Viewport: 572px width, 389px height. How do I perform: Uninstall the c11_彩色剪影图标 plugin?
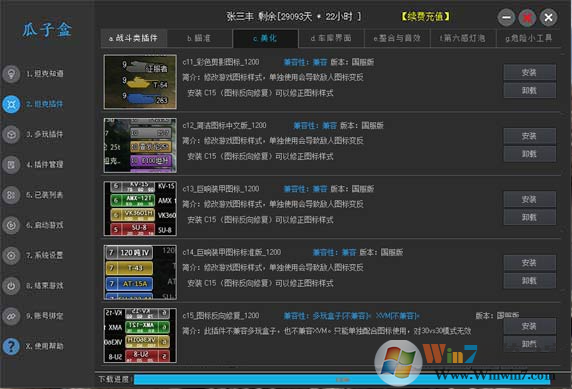[x=530, y=90]
